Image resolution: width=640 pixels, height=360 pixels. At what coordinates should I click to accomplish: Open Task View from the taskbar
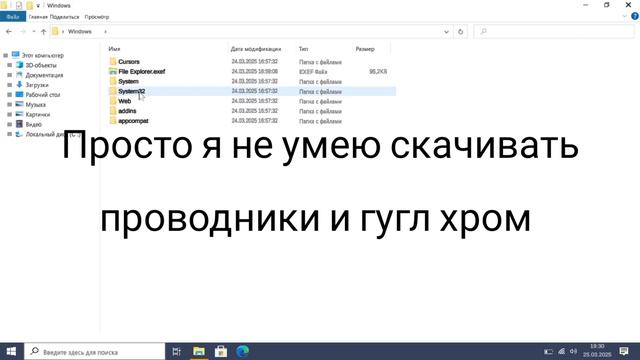(x=176, y=351)
